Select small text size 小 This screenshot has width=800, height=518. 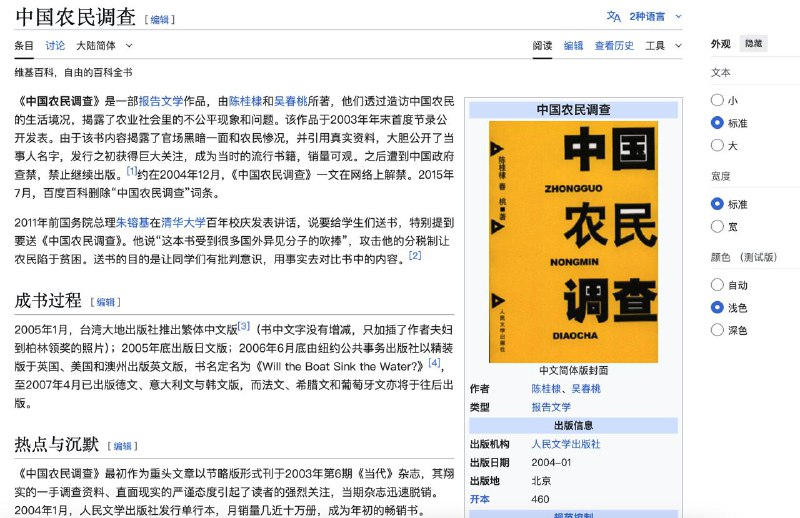point(717,100)
